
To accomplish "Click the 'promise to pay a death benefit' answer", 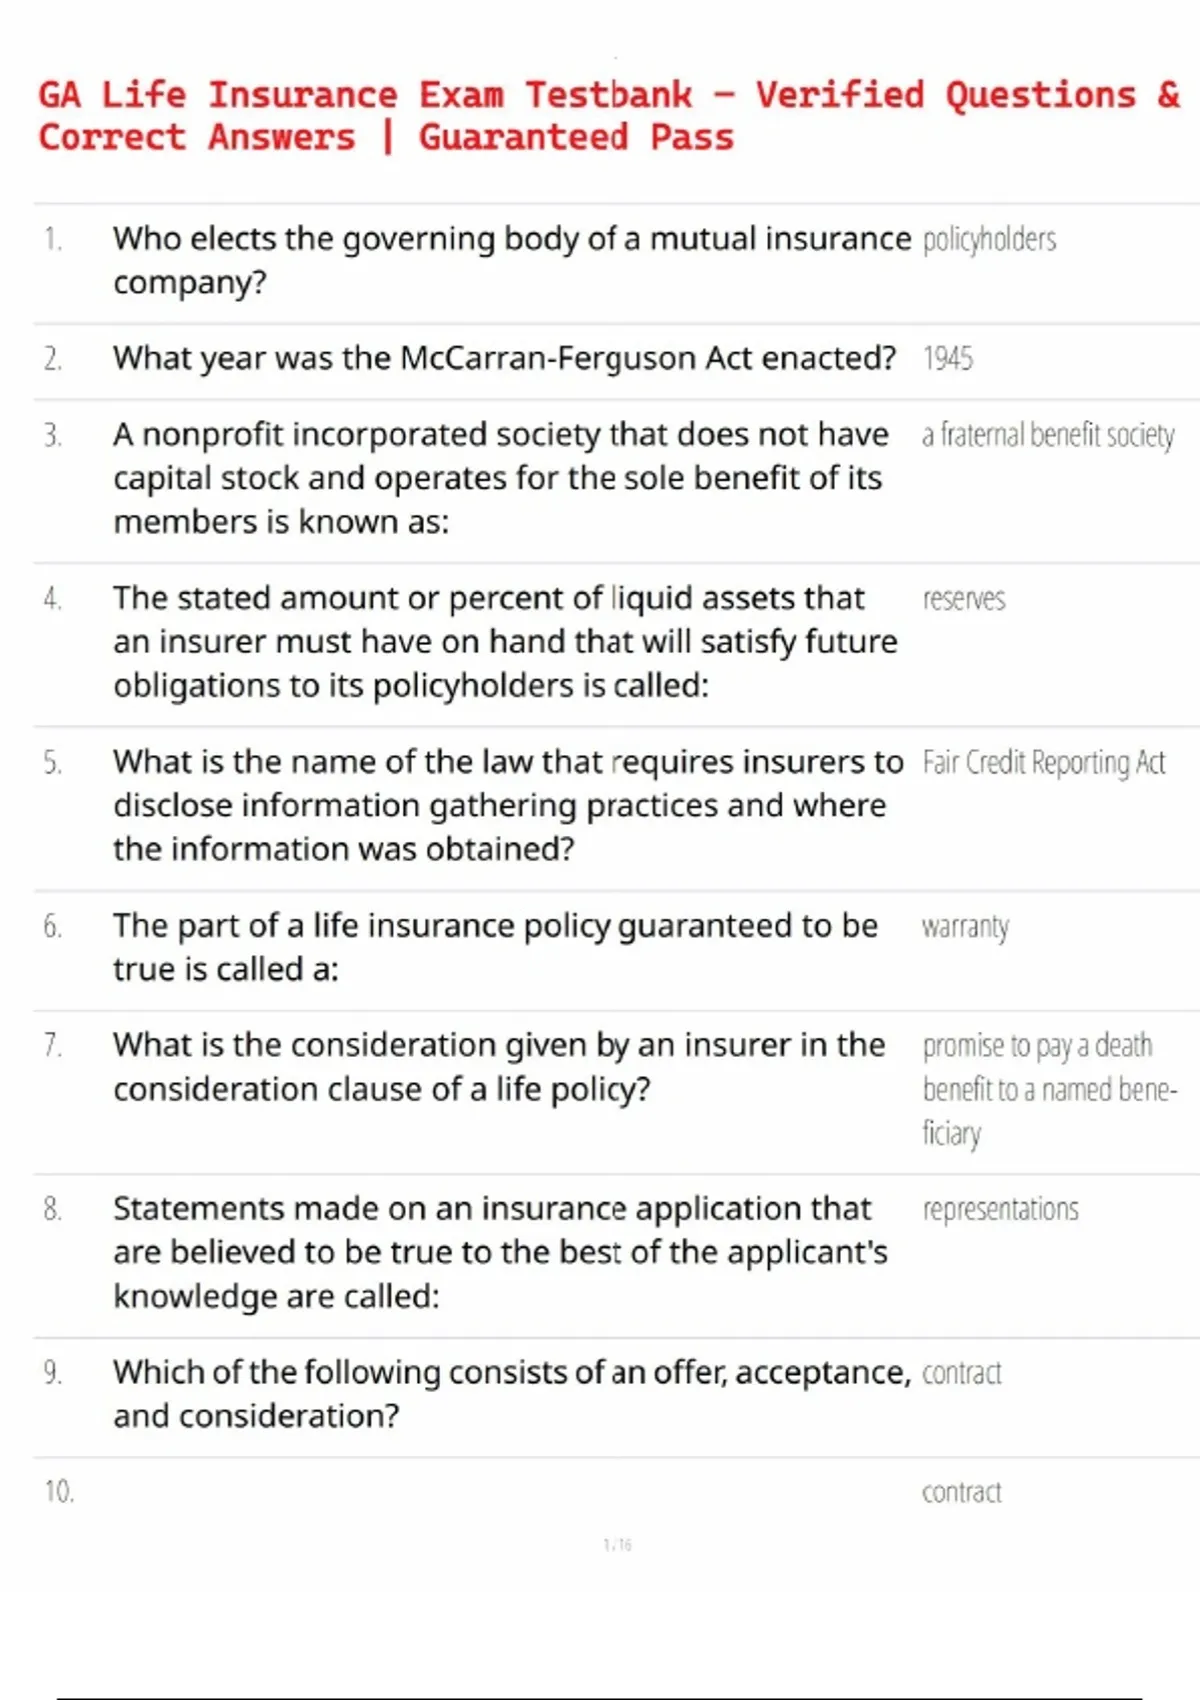I will tap(1049, 1089).
